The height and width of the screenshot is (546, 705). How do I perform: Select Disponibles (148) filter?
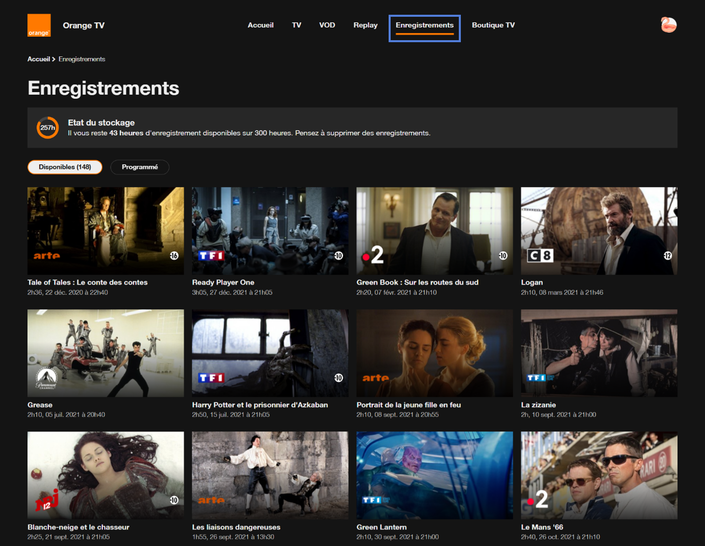pos(65,167)
